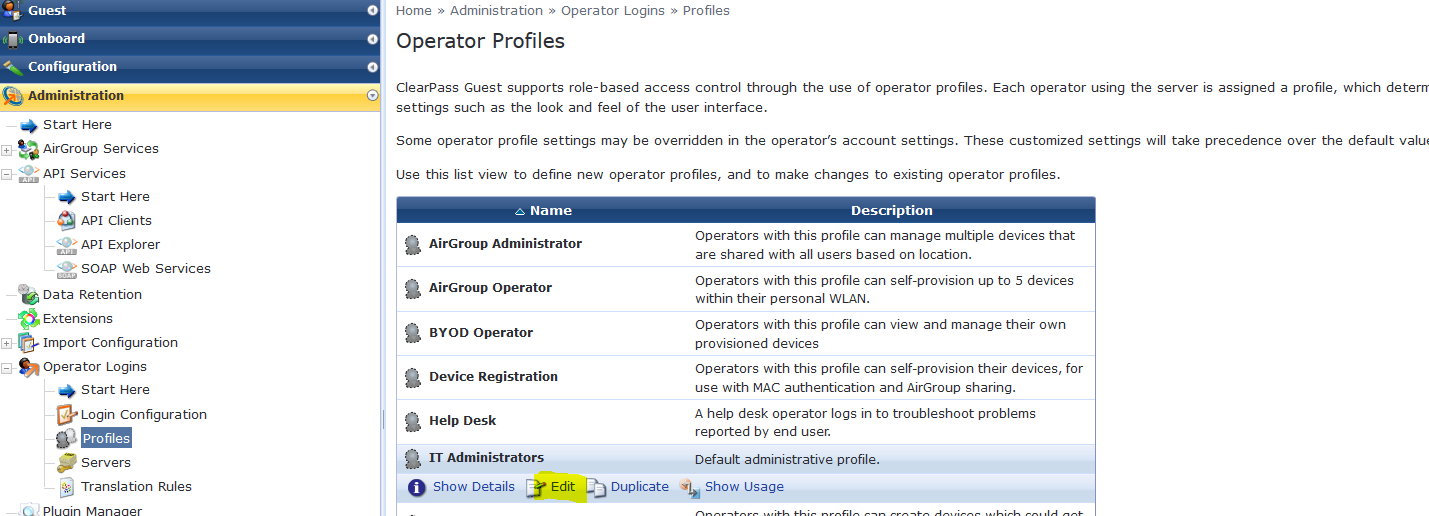The height and width of the screenshot is (516, 1429).
Task: Click the Data Retention icon
Action: 28,294
